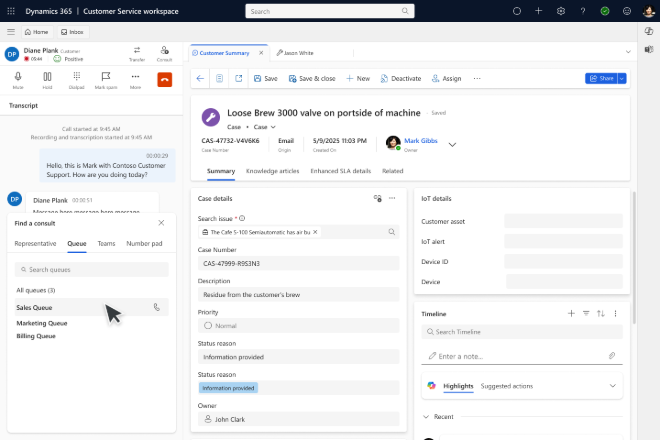This screenshot has height=440, width=660.
Task: Open the help question mark icon
Action: click(583, 11)
